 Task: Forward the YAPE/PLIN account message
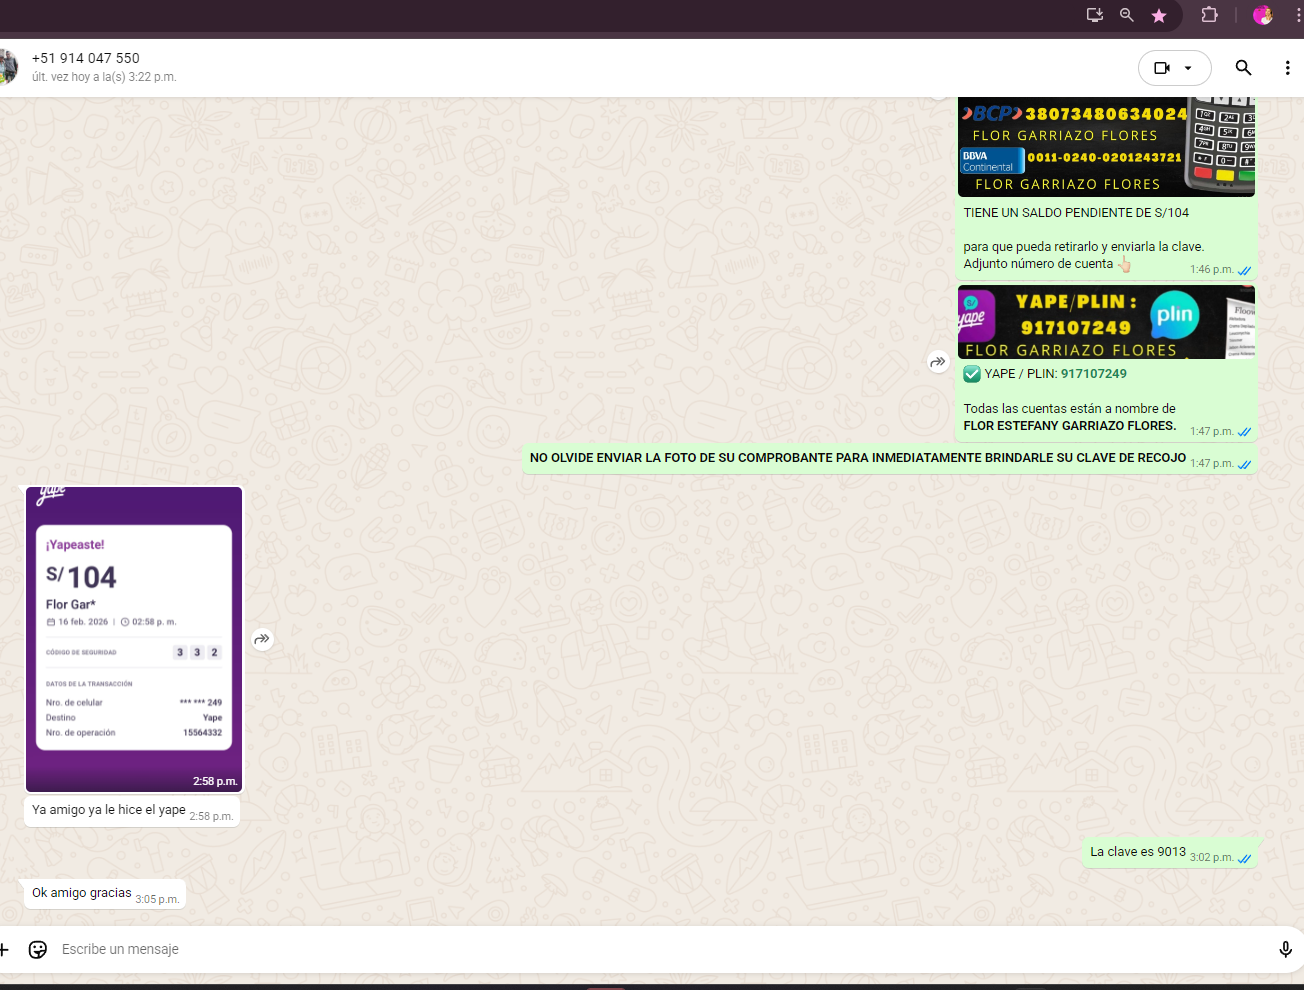click(x=938, y=362)
